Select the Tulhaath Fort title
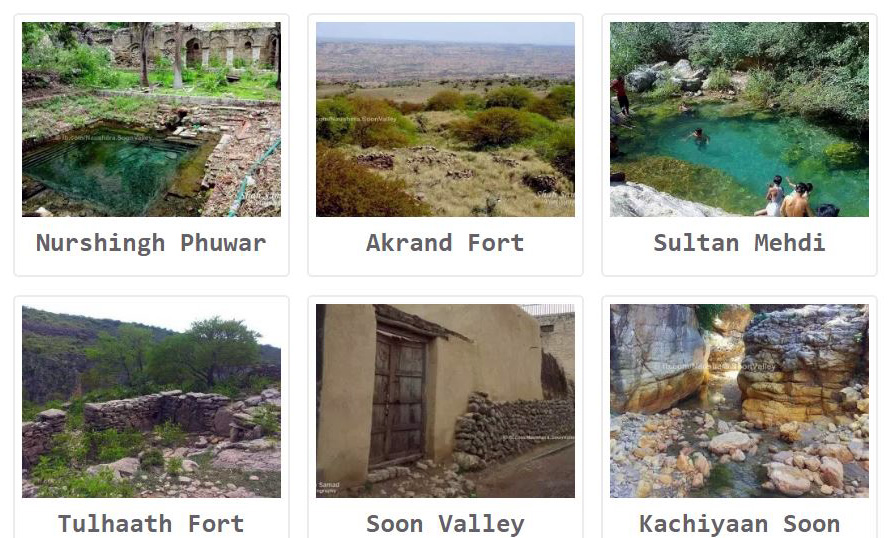The height and width of the screenshot is (538, 889). click(151, 524)
